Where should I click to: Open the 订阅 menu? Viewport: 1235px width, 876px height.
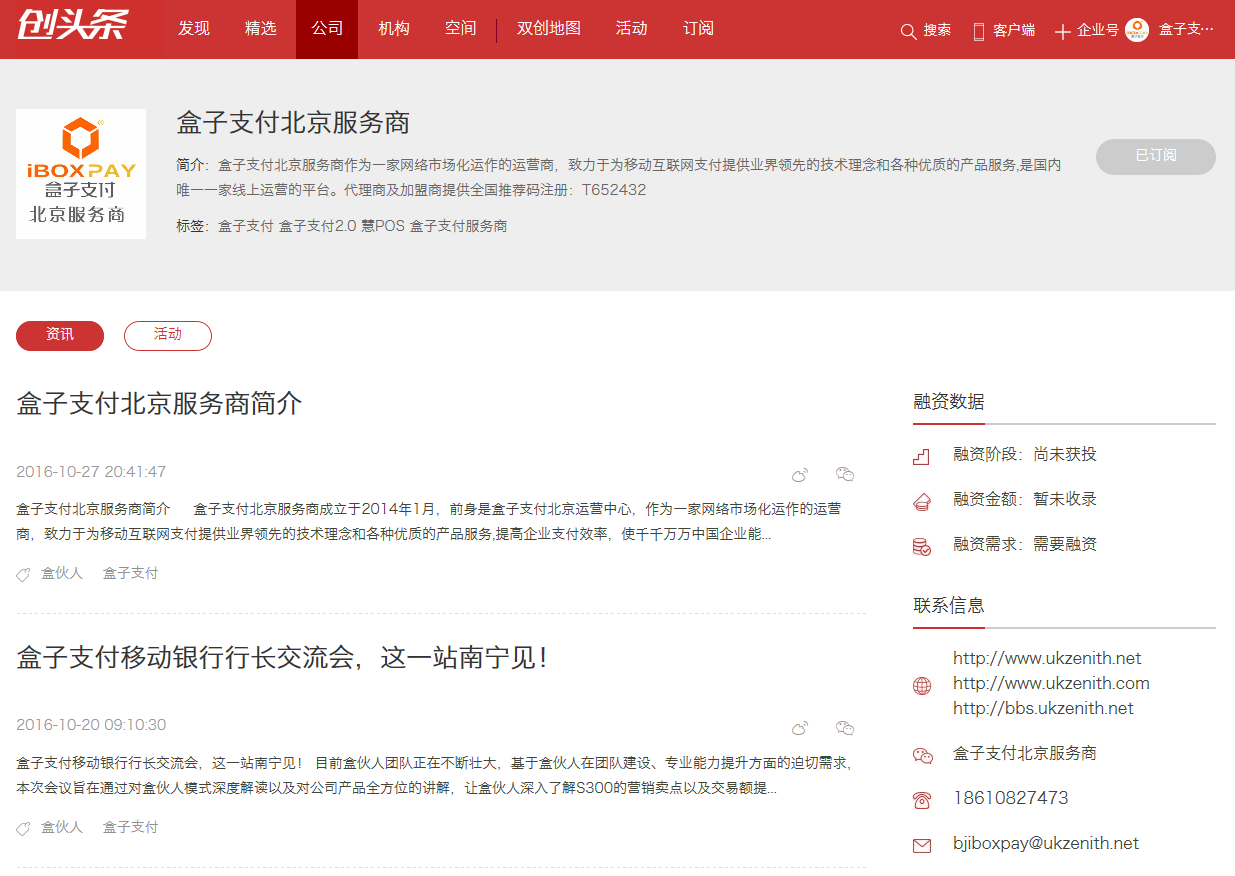tap(698, 29)
